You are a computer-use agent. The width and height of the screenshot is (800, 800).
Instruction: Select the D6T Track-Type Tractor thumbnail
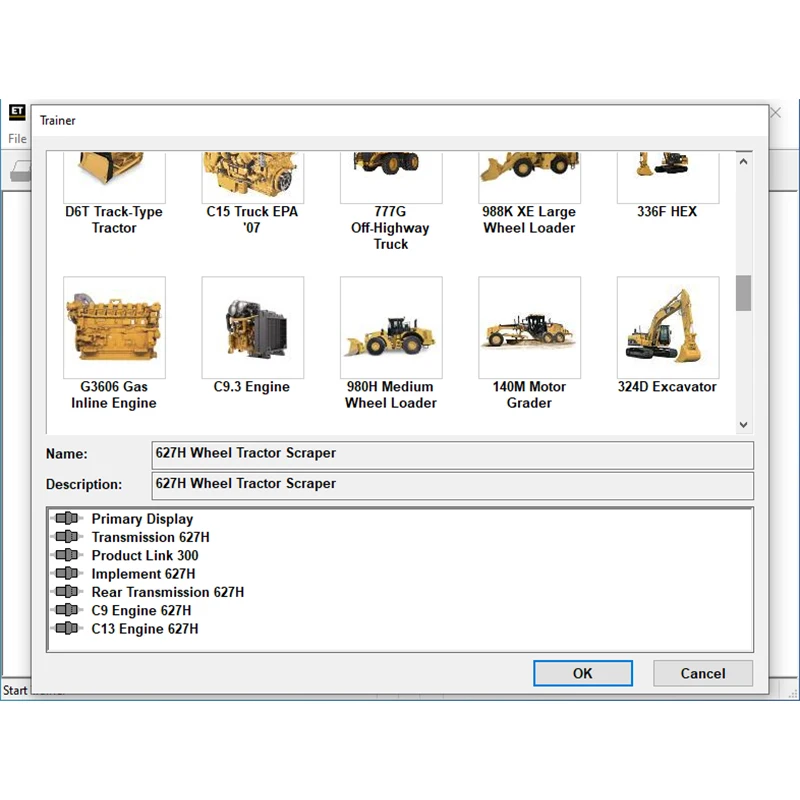(114, 177)
